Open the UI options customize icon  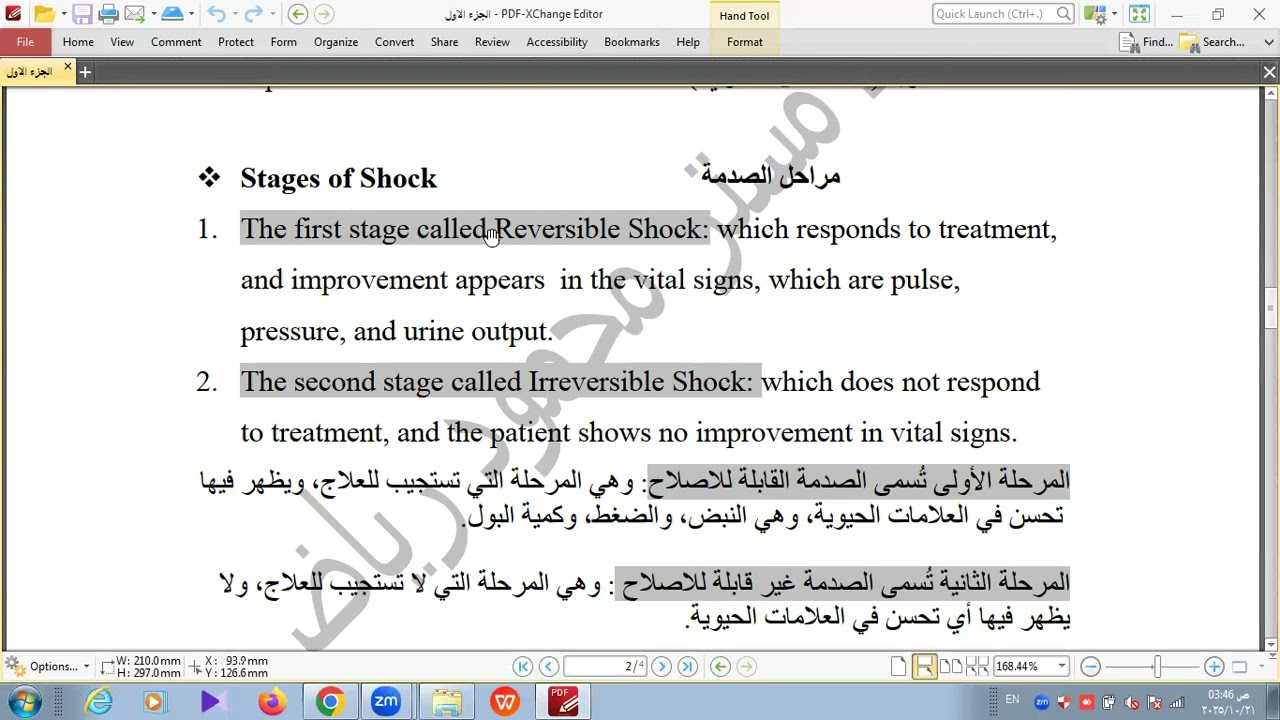[x=1096, y=14]
